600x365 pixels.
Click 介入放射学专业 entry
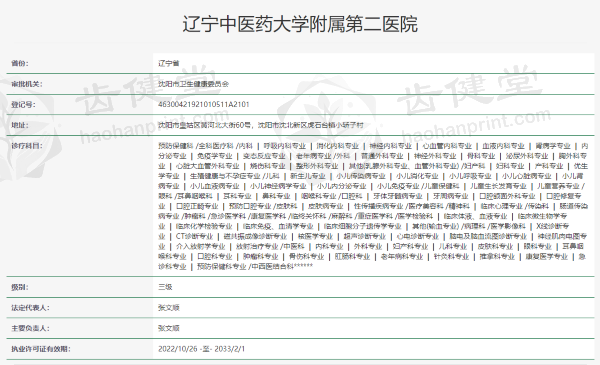pyautogui.click(x=201, y=246)
